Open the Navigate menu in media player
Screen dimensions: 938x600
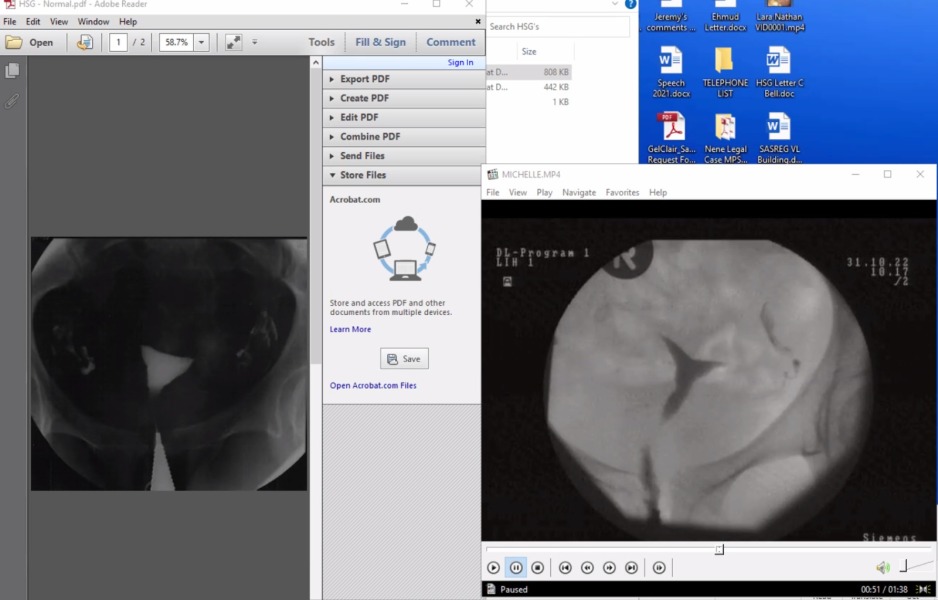tap(579, 191)
